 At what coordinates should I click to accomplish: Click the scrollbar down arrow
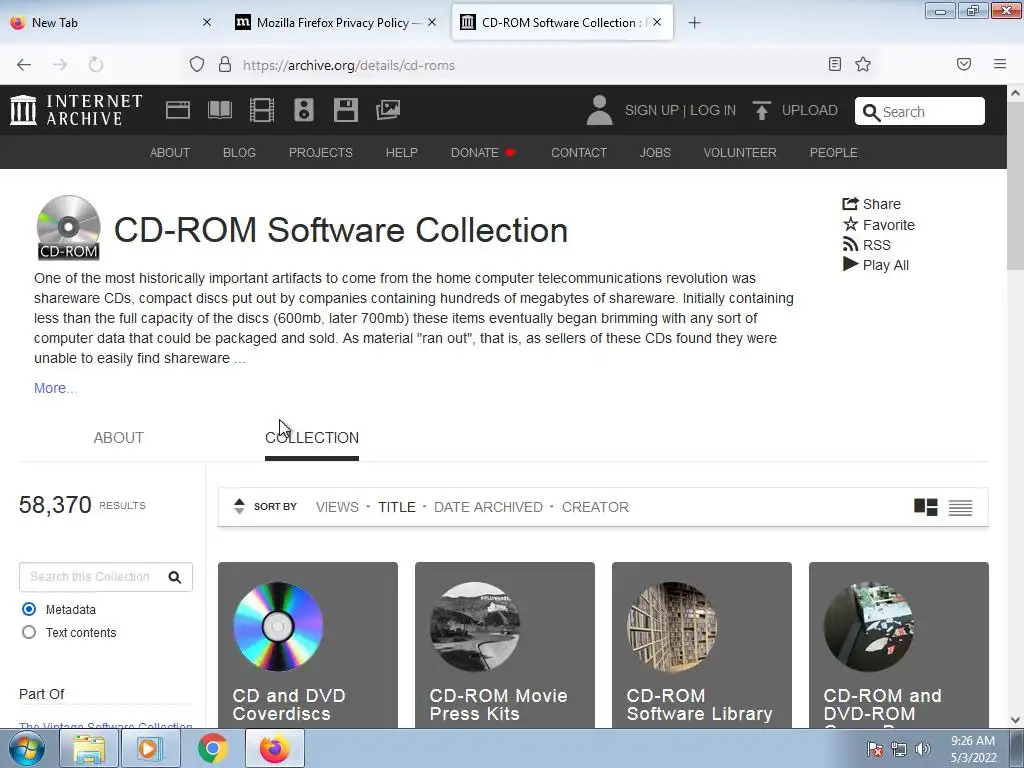pos(1015,720)
